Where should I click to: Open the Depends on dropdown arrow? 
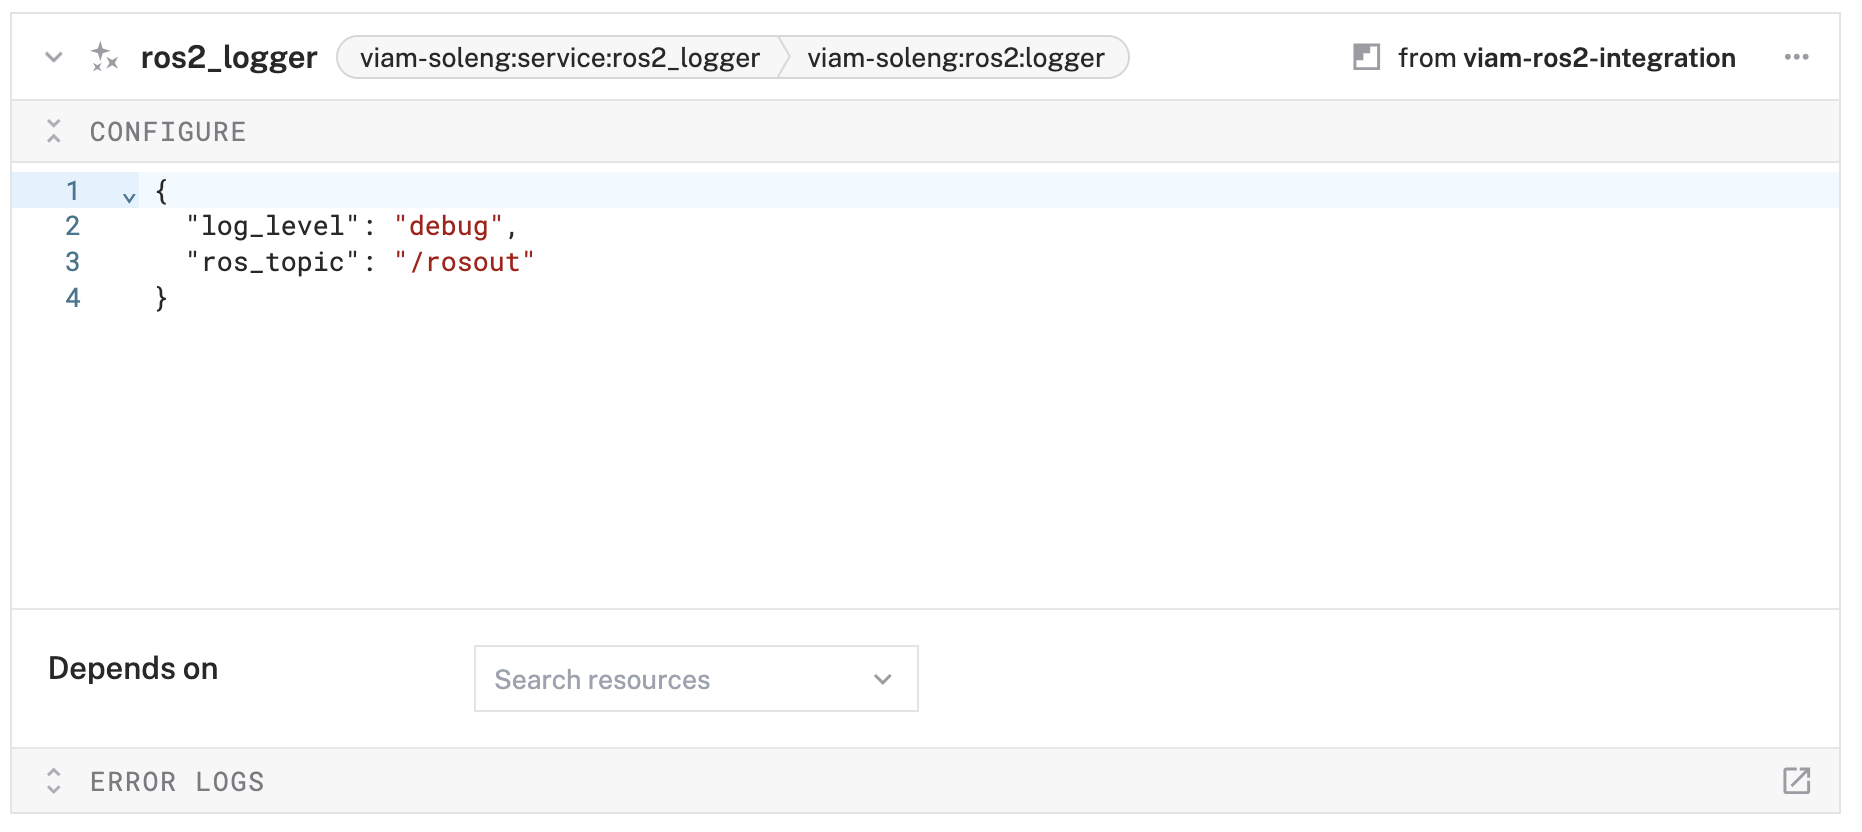[882, 679]
